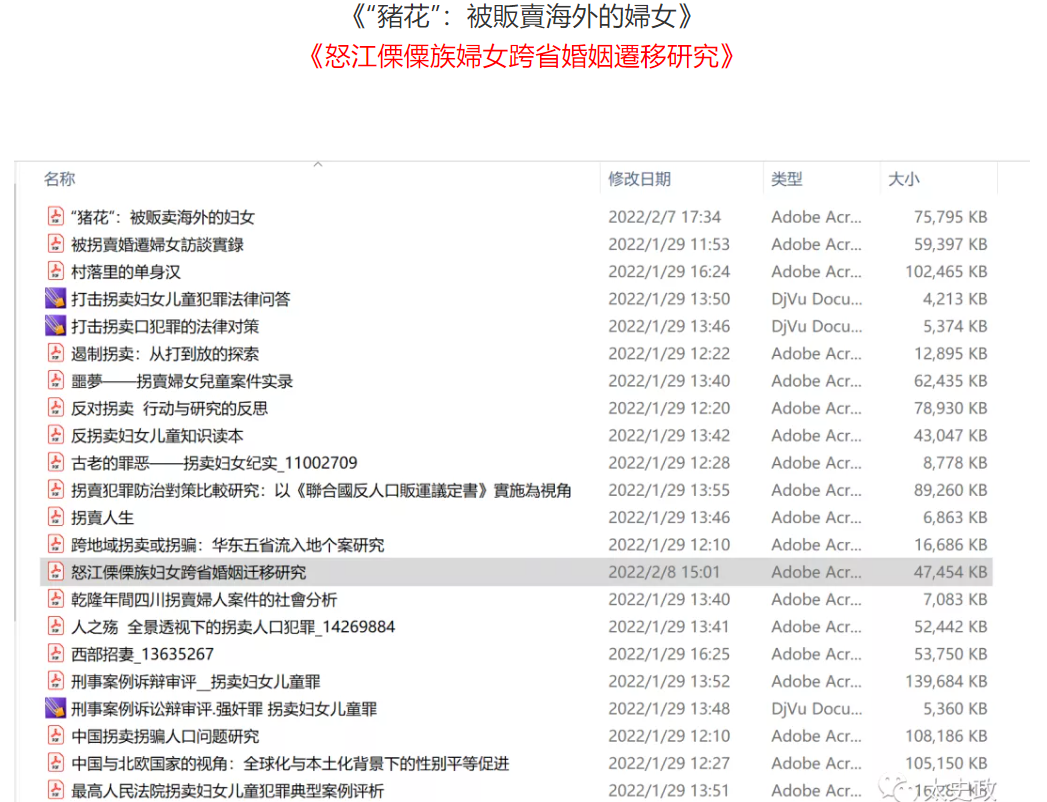Click the sort chevron above the 名称 column
The height and width of the screenshot is (802, 1047).
319,163
